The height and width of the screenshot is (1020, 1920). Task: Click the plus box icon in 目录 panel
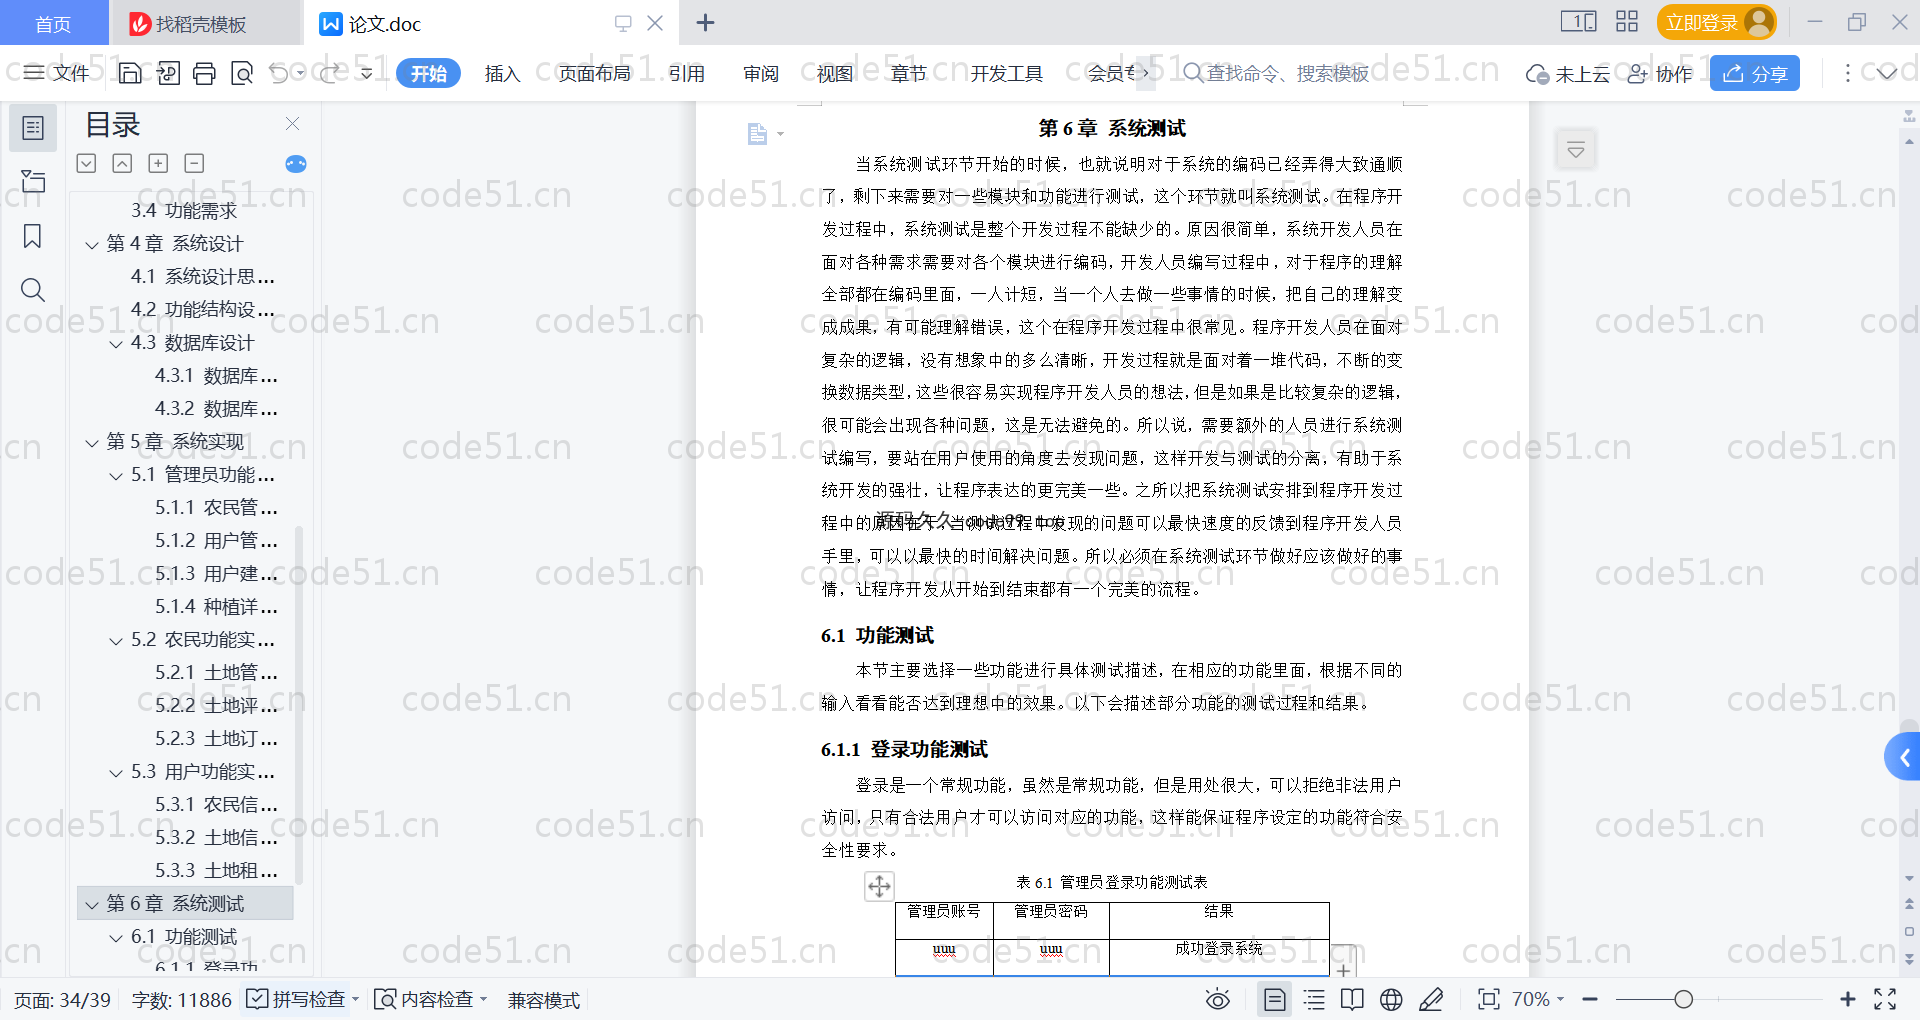pyautogui.click(x=158, y=163)
